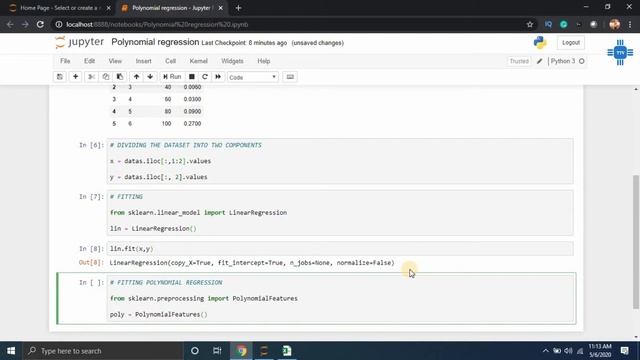Open the Widgets menu
Viewport: 640px width, 360px height.
click(232, 61)
